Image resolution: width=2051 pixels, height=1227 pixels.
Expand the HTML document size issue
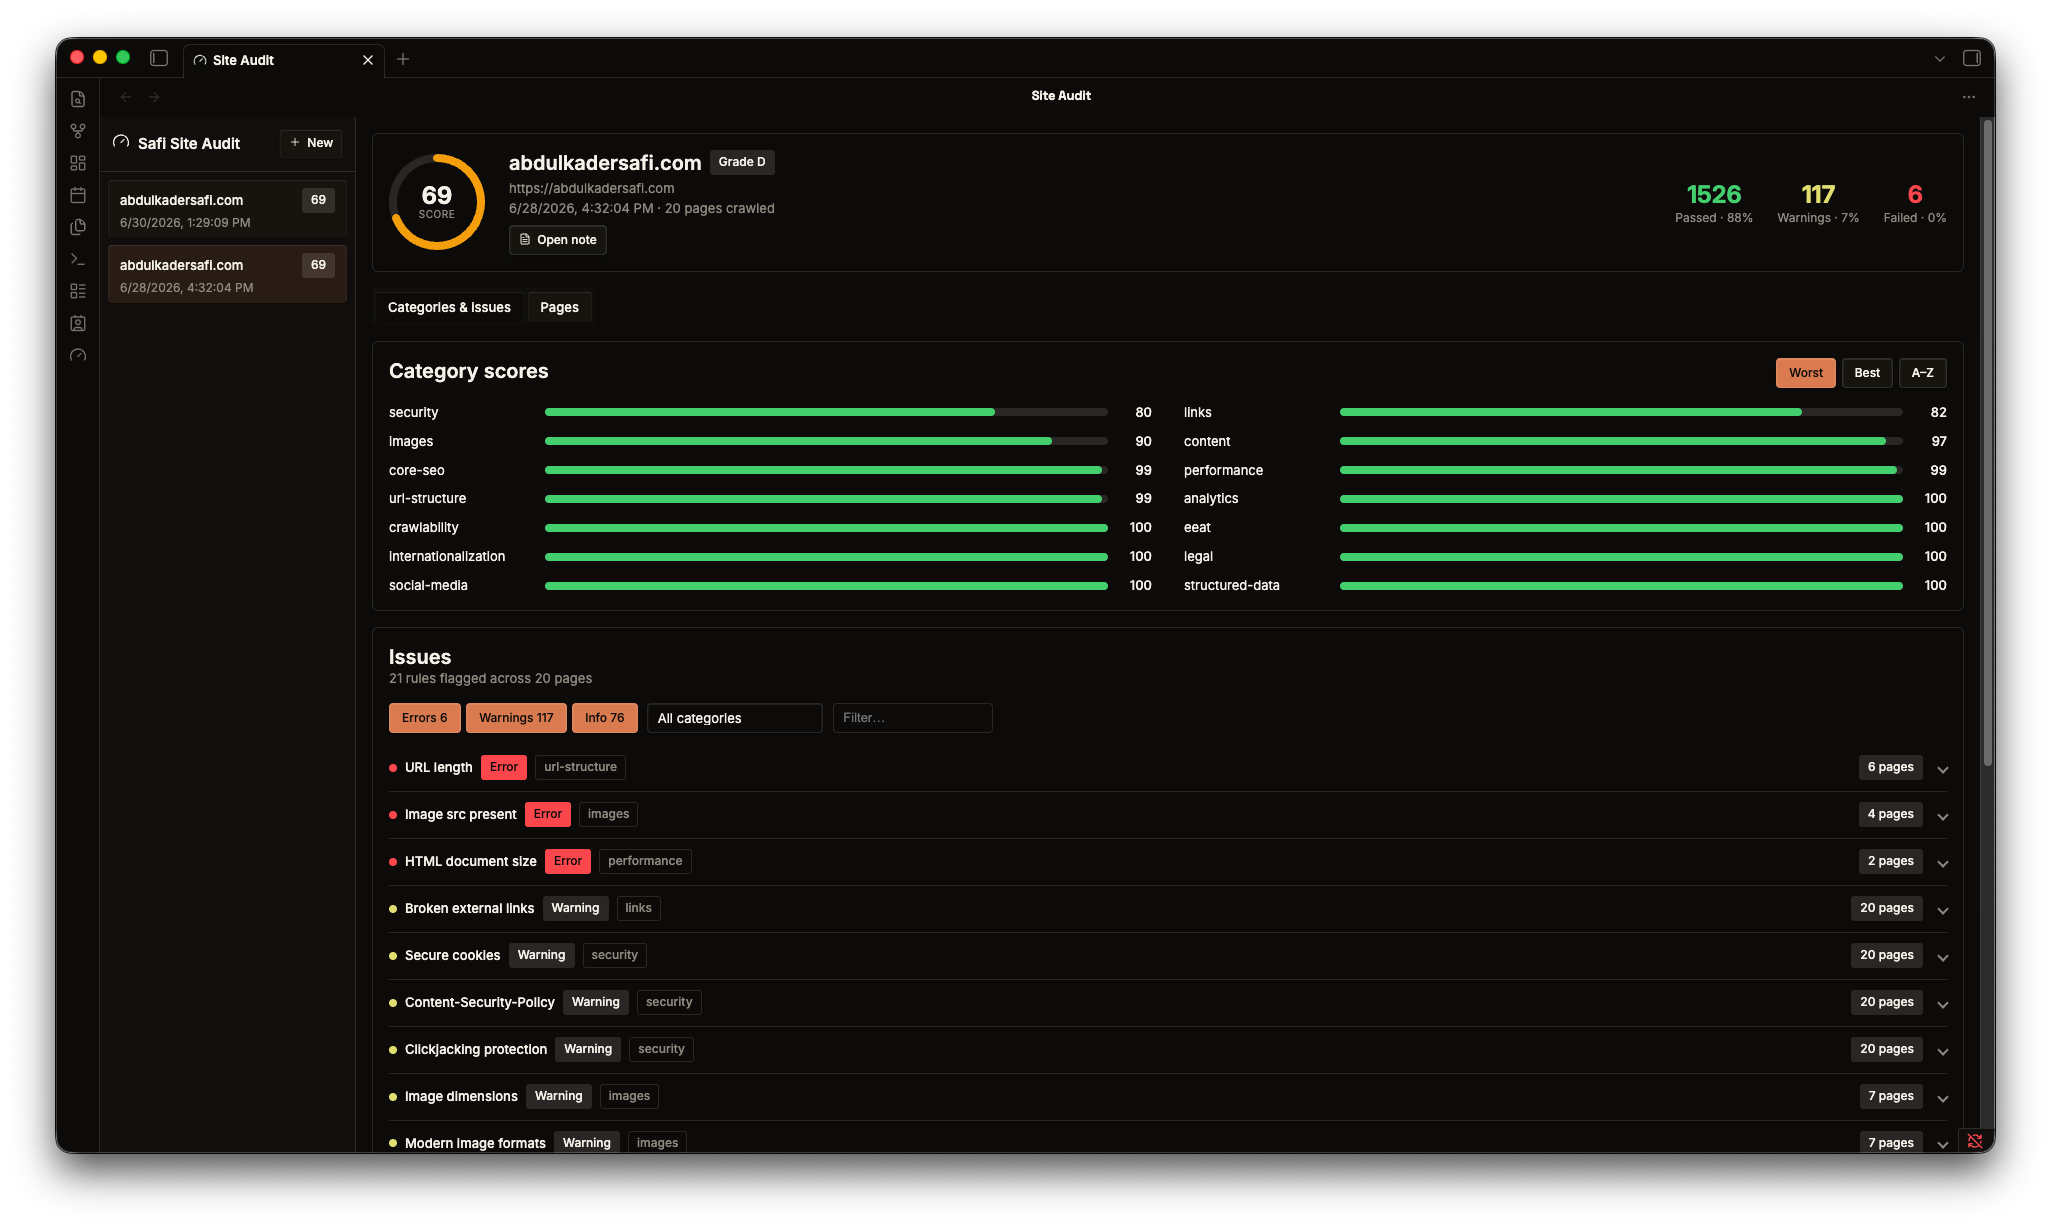click(1943, 863)
